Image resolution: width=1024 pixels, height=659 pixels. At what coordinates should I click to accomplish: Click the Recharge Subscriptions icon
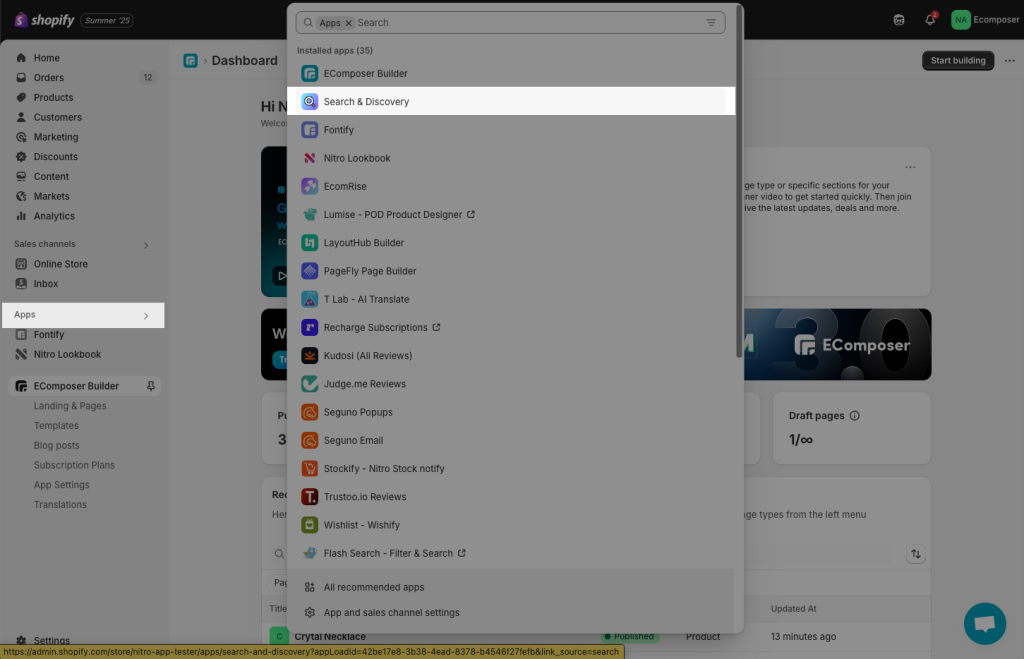[x=310, y=327]
